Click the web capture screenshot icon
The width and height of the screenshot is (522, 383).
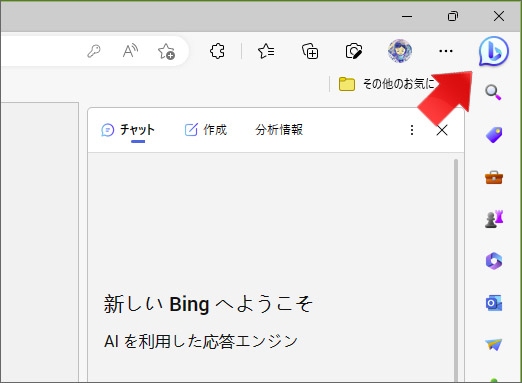pos(354,51)
